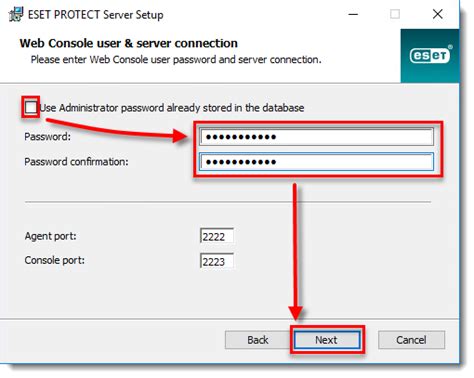Focus the Password input field
Viewport: 474px width, 378px height.
[316, 137]
